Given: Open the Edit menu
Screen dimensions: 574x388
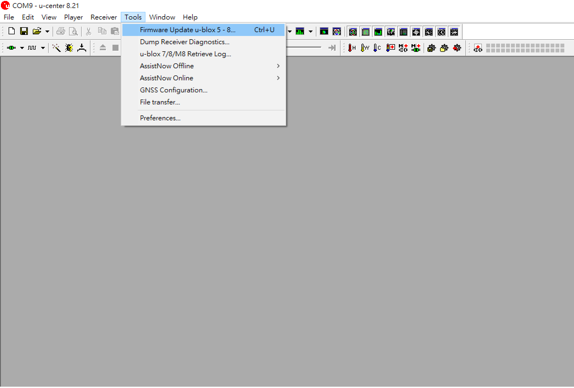Looking at the screenshot, I should point(28,17).
